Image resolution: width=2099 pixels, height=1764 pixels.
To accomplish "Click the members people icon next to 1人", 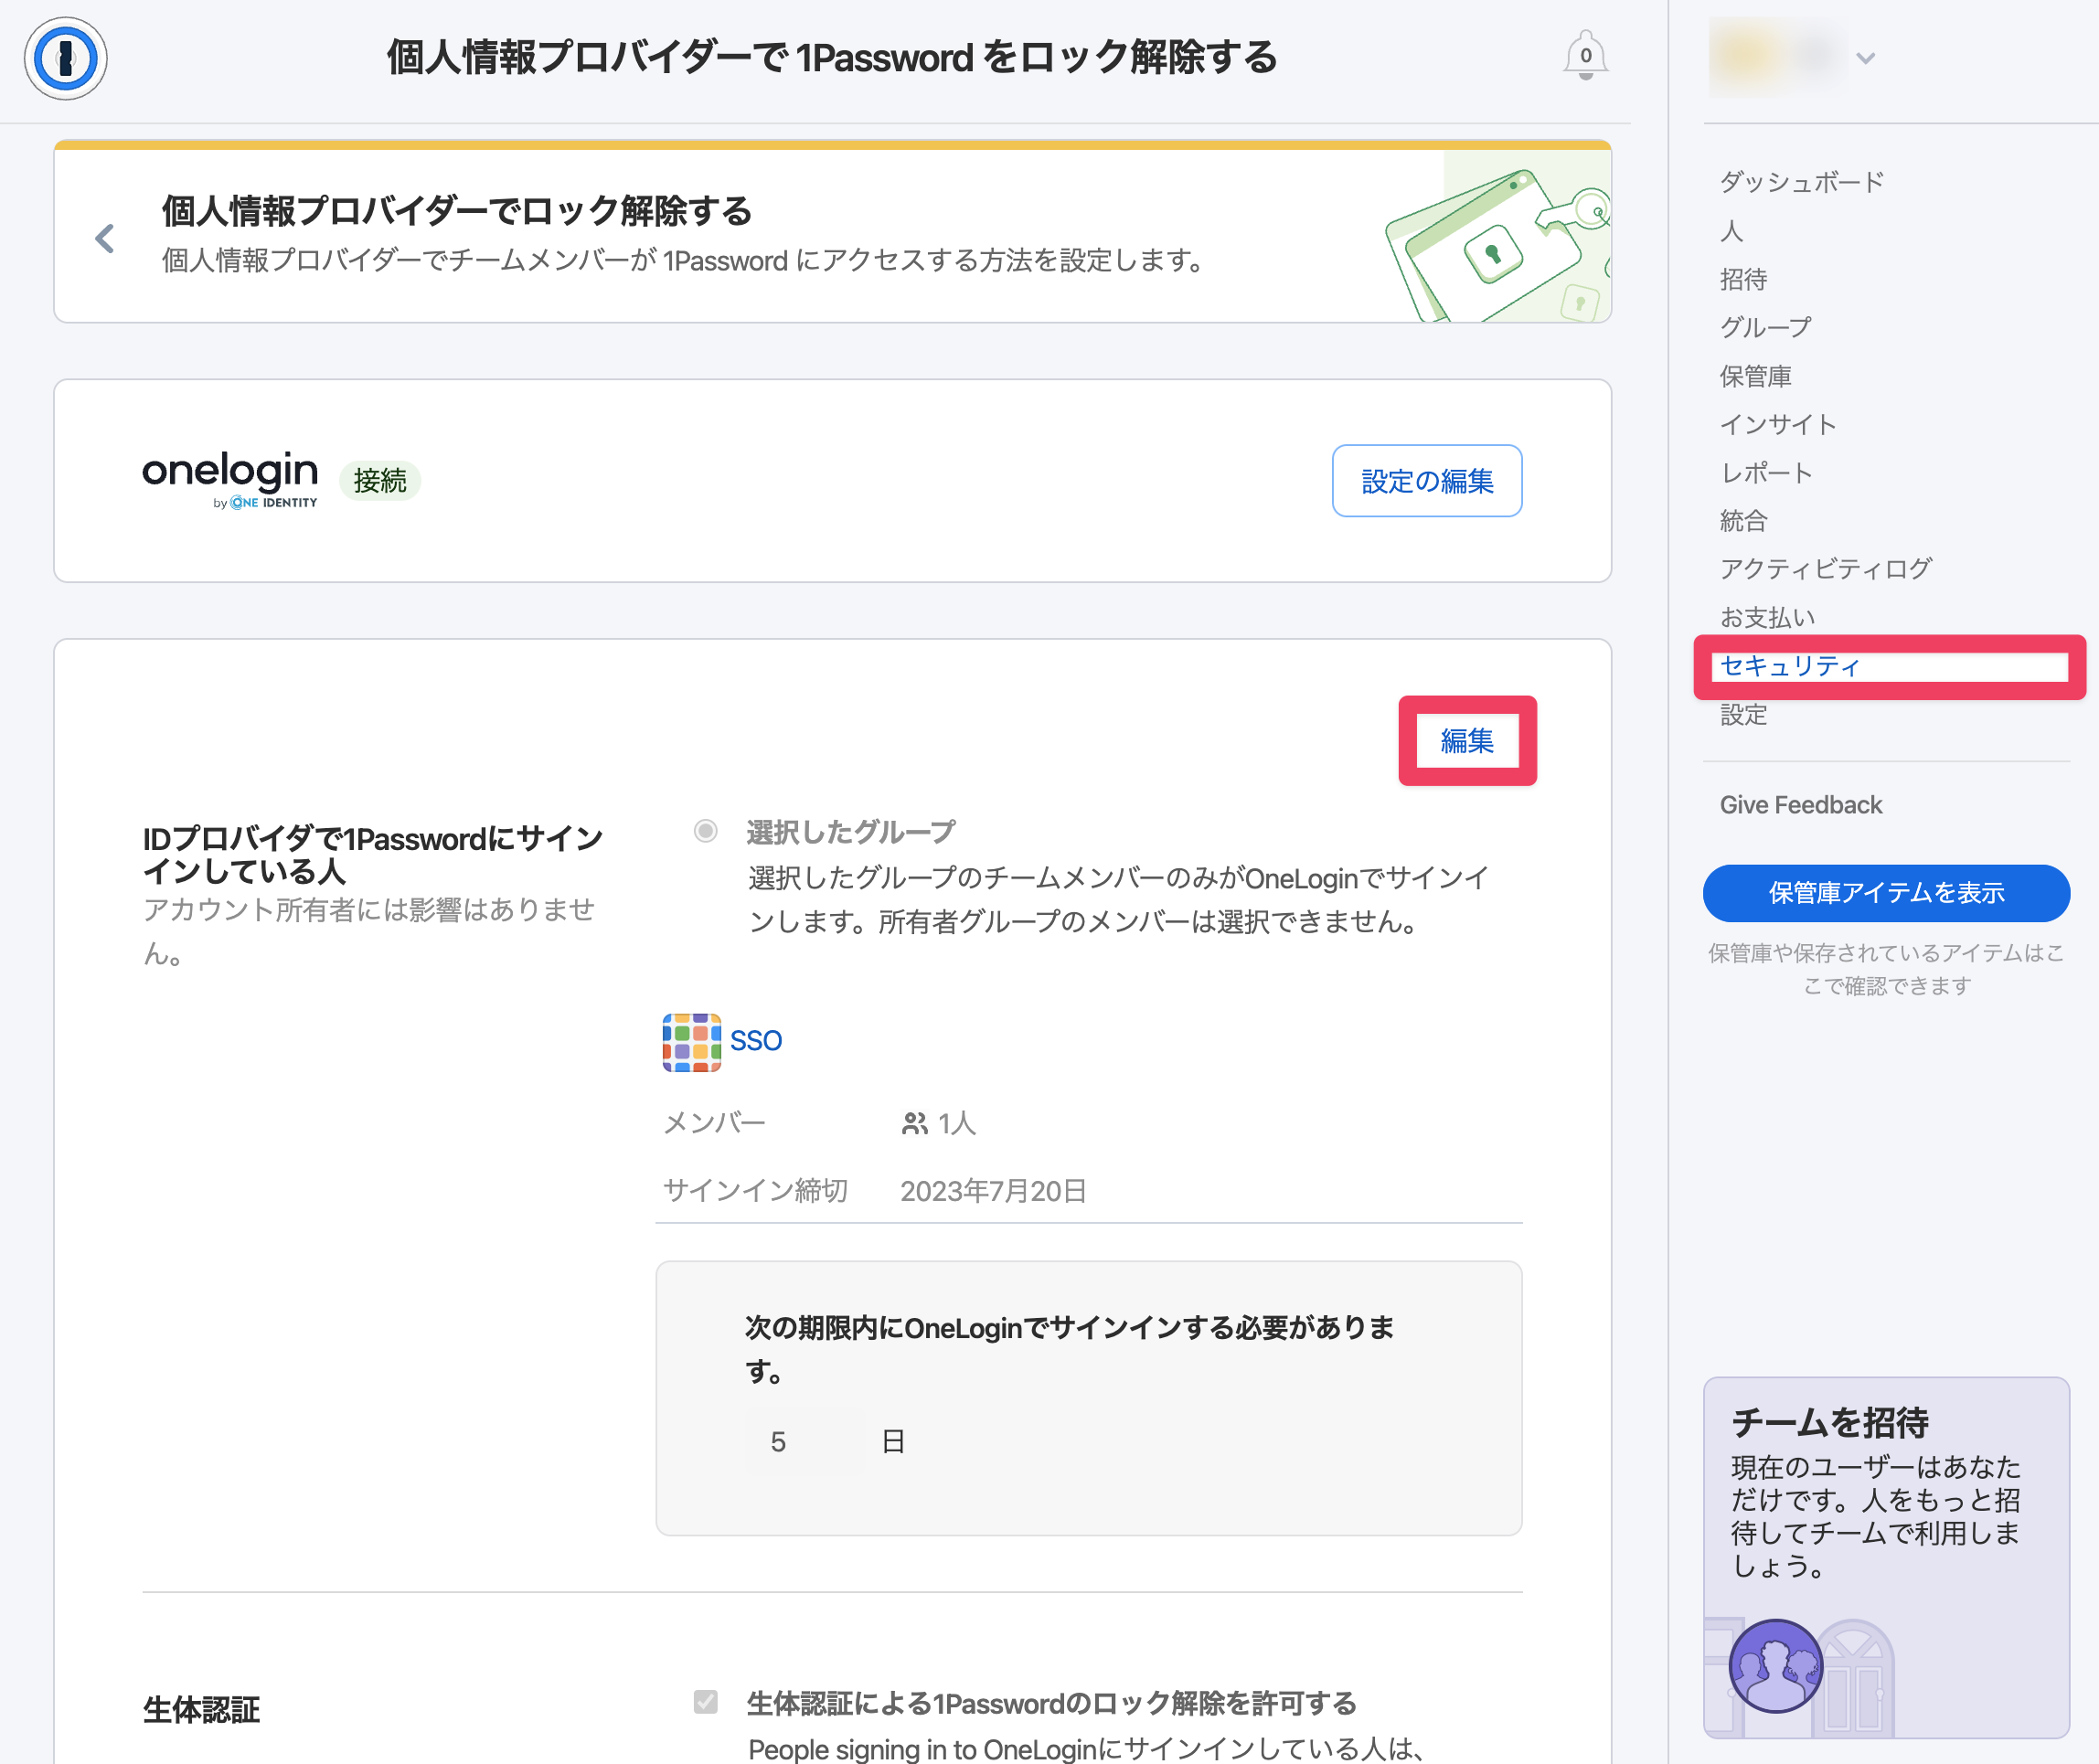I will [x=914, y=1123].
